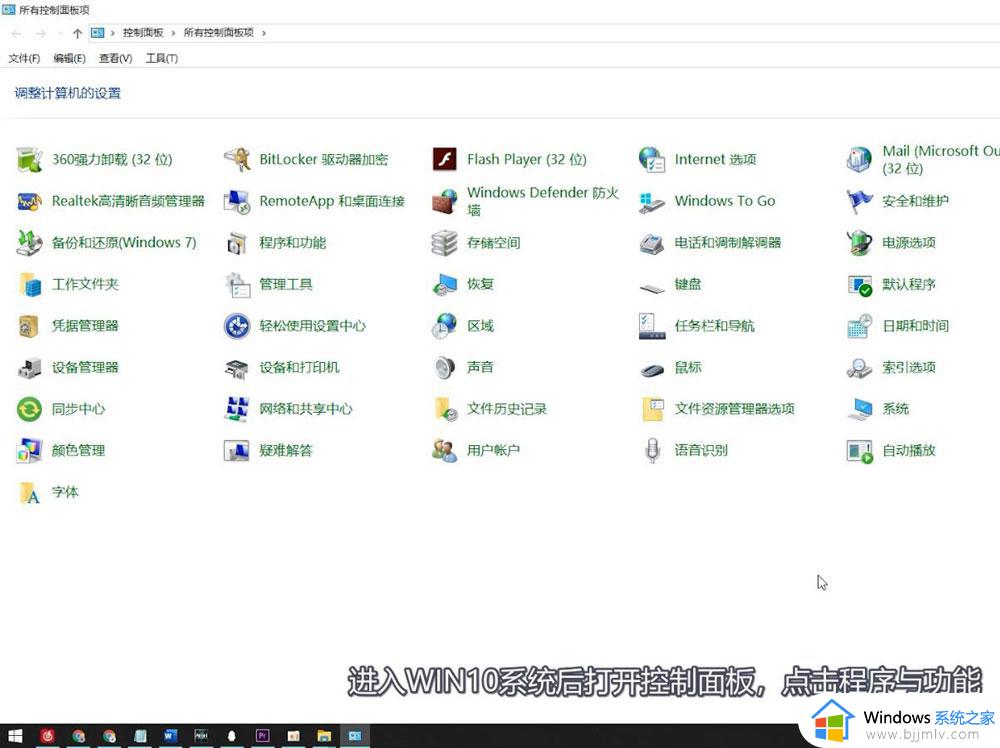Viewport: 1000px width, 748px height.
Task: Click the up arrow to 控制面板
Action: (76, 32)
